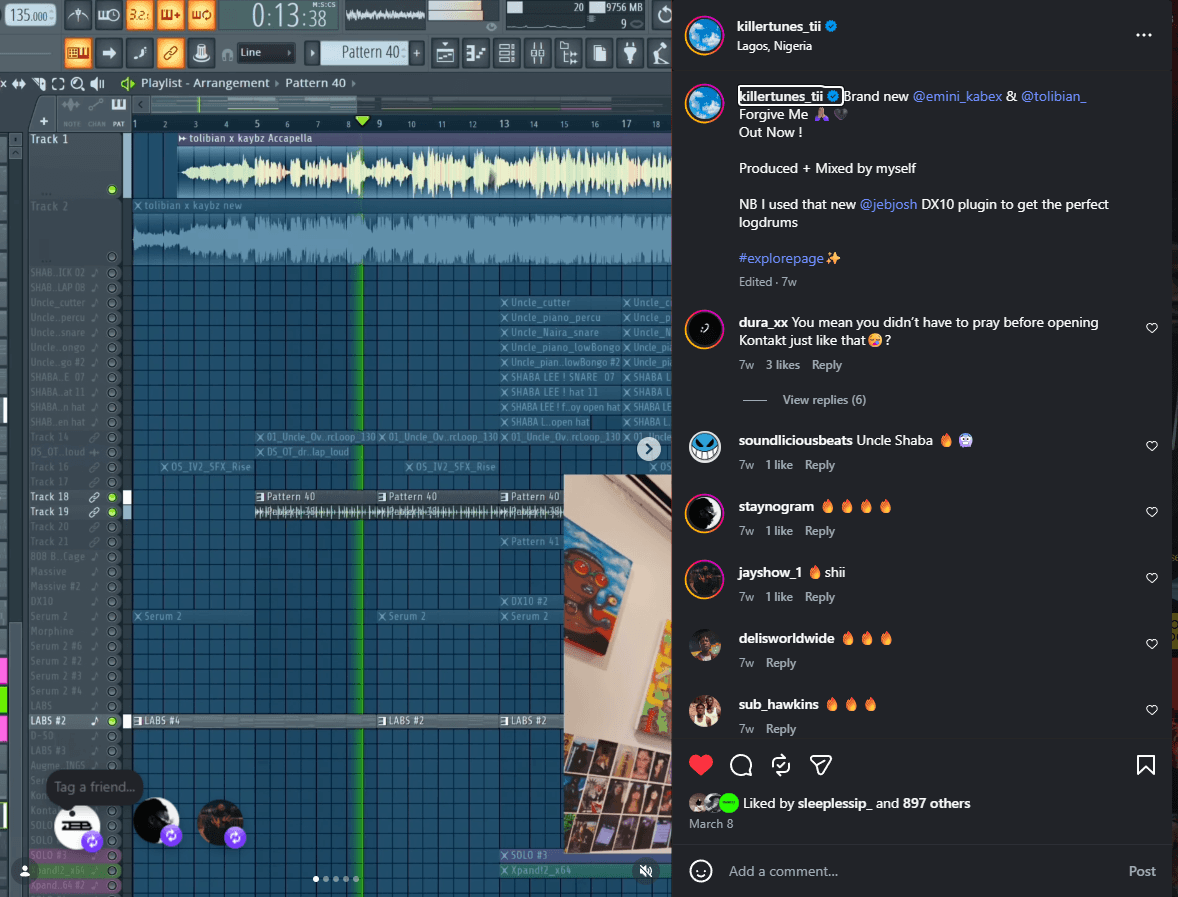The image size is (1178, 897).
Task: Tap the repost arrows icon under the post
Action: [781, 765]
